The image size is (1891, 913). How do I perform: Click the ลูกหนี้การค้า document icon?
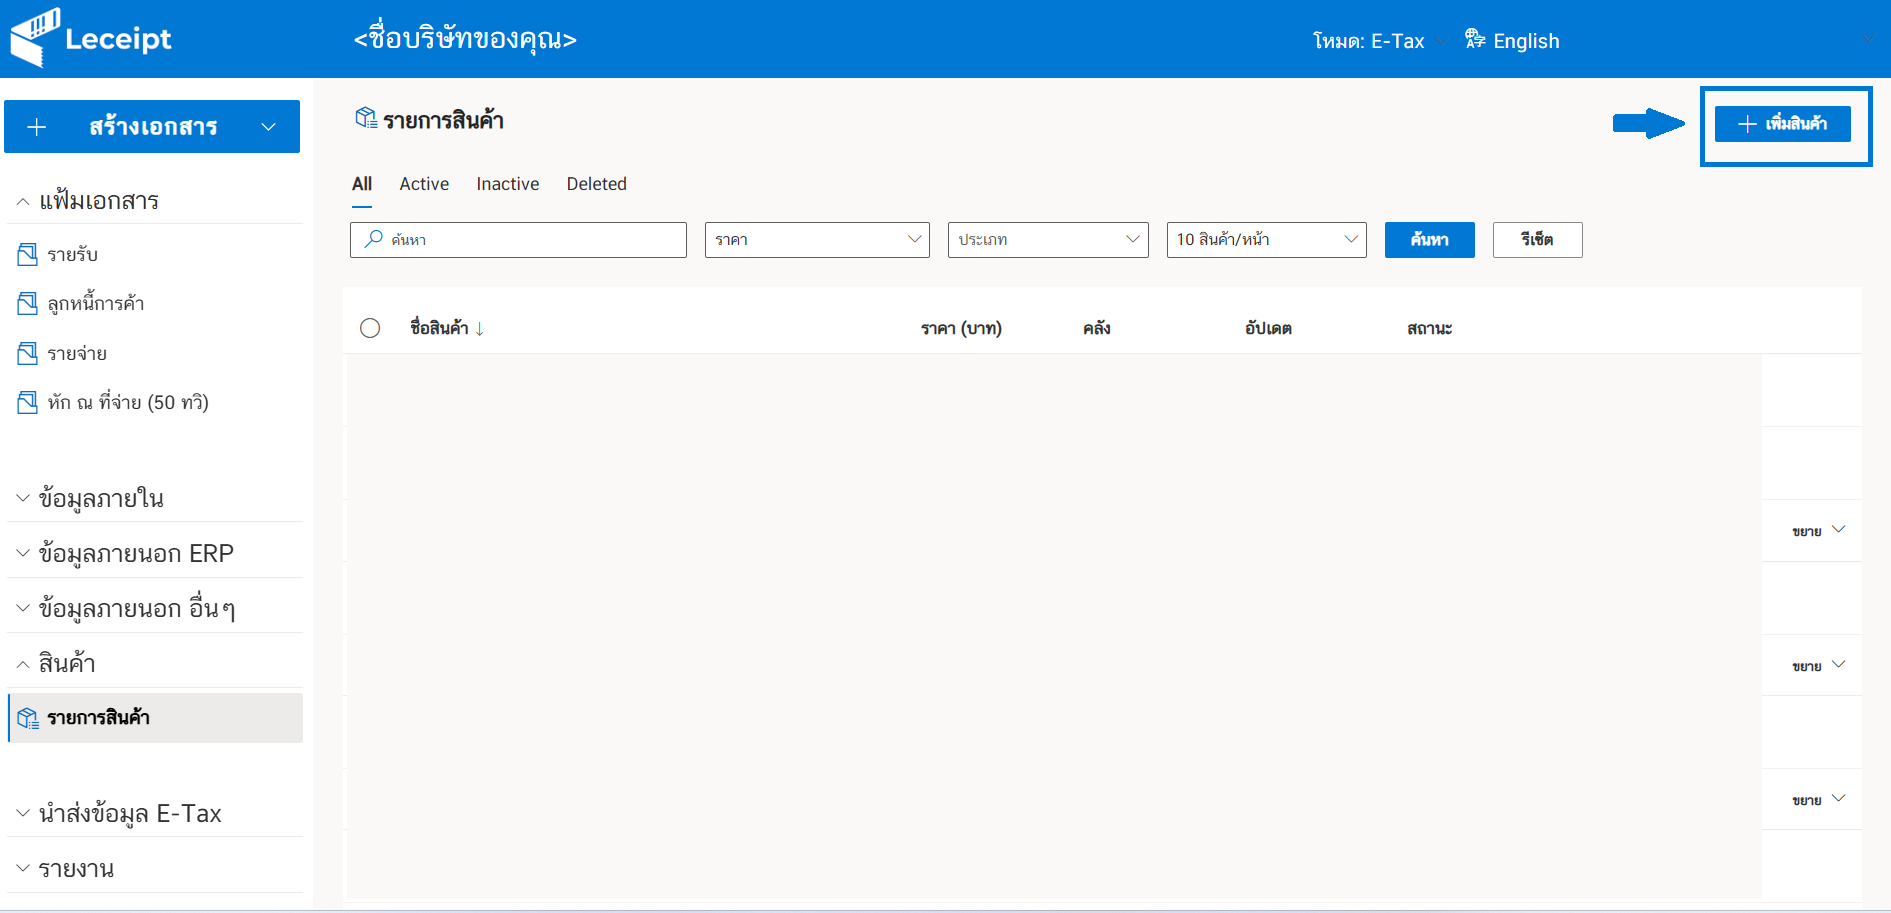[28, 303]
